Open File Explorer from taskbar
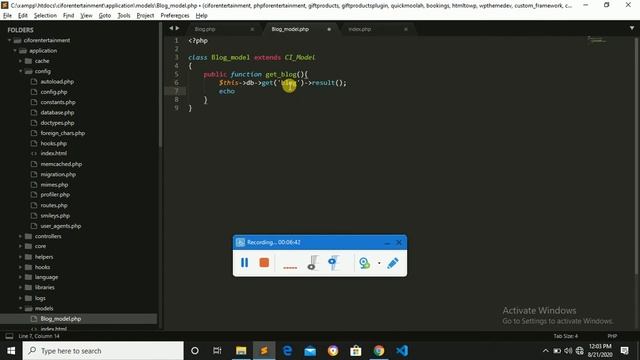Viewport: 640px width, 360px height. click(241, 351)
